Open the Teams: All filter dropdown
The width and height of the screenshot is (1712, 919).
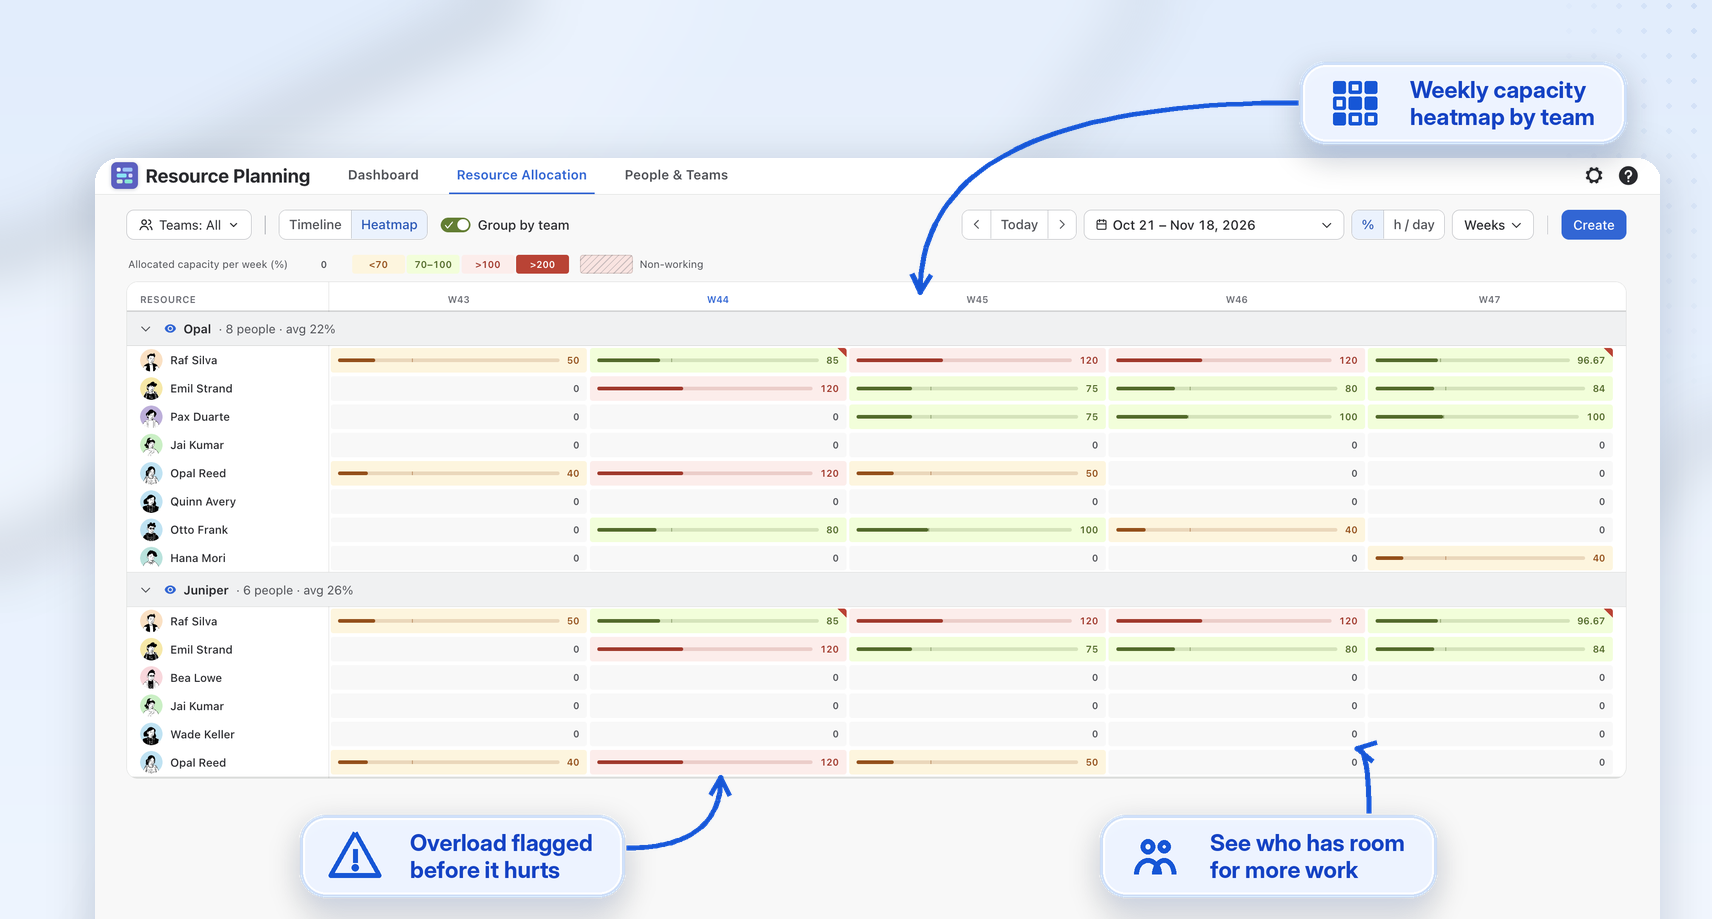tap(189, 225)
